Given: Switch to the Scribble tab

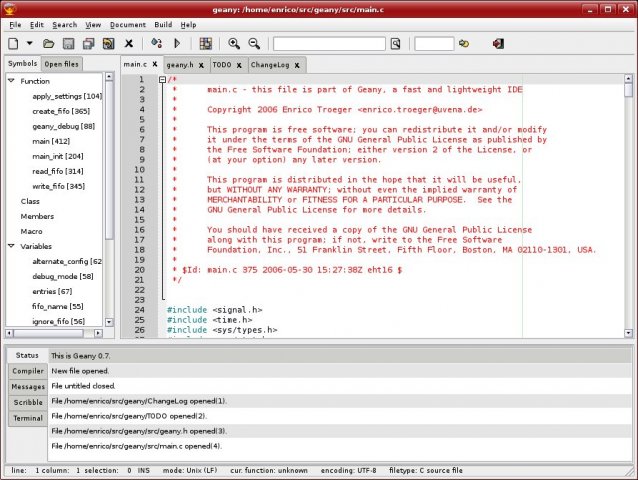Looking at the screenshot, I should coord(28,402).
